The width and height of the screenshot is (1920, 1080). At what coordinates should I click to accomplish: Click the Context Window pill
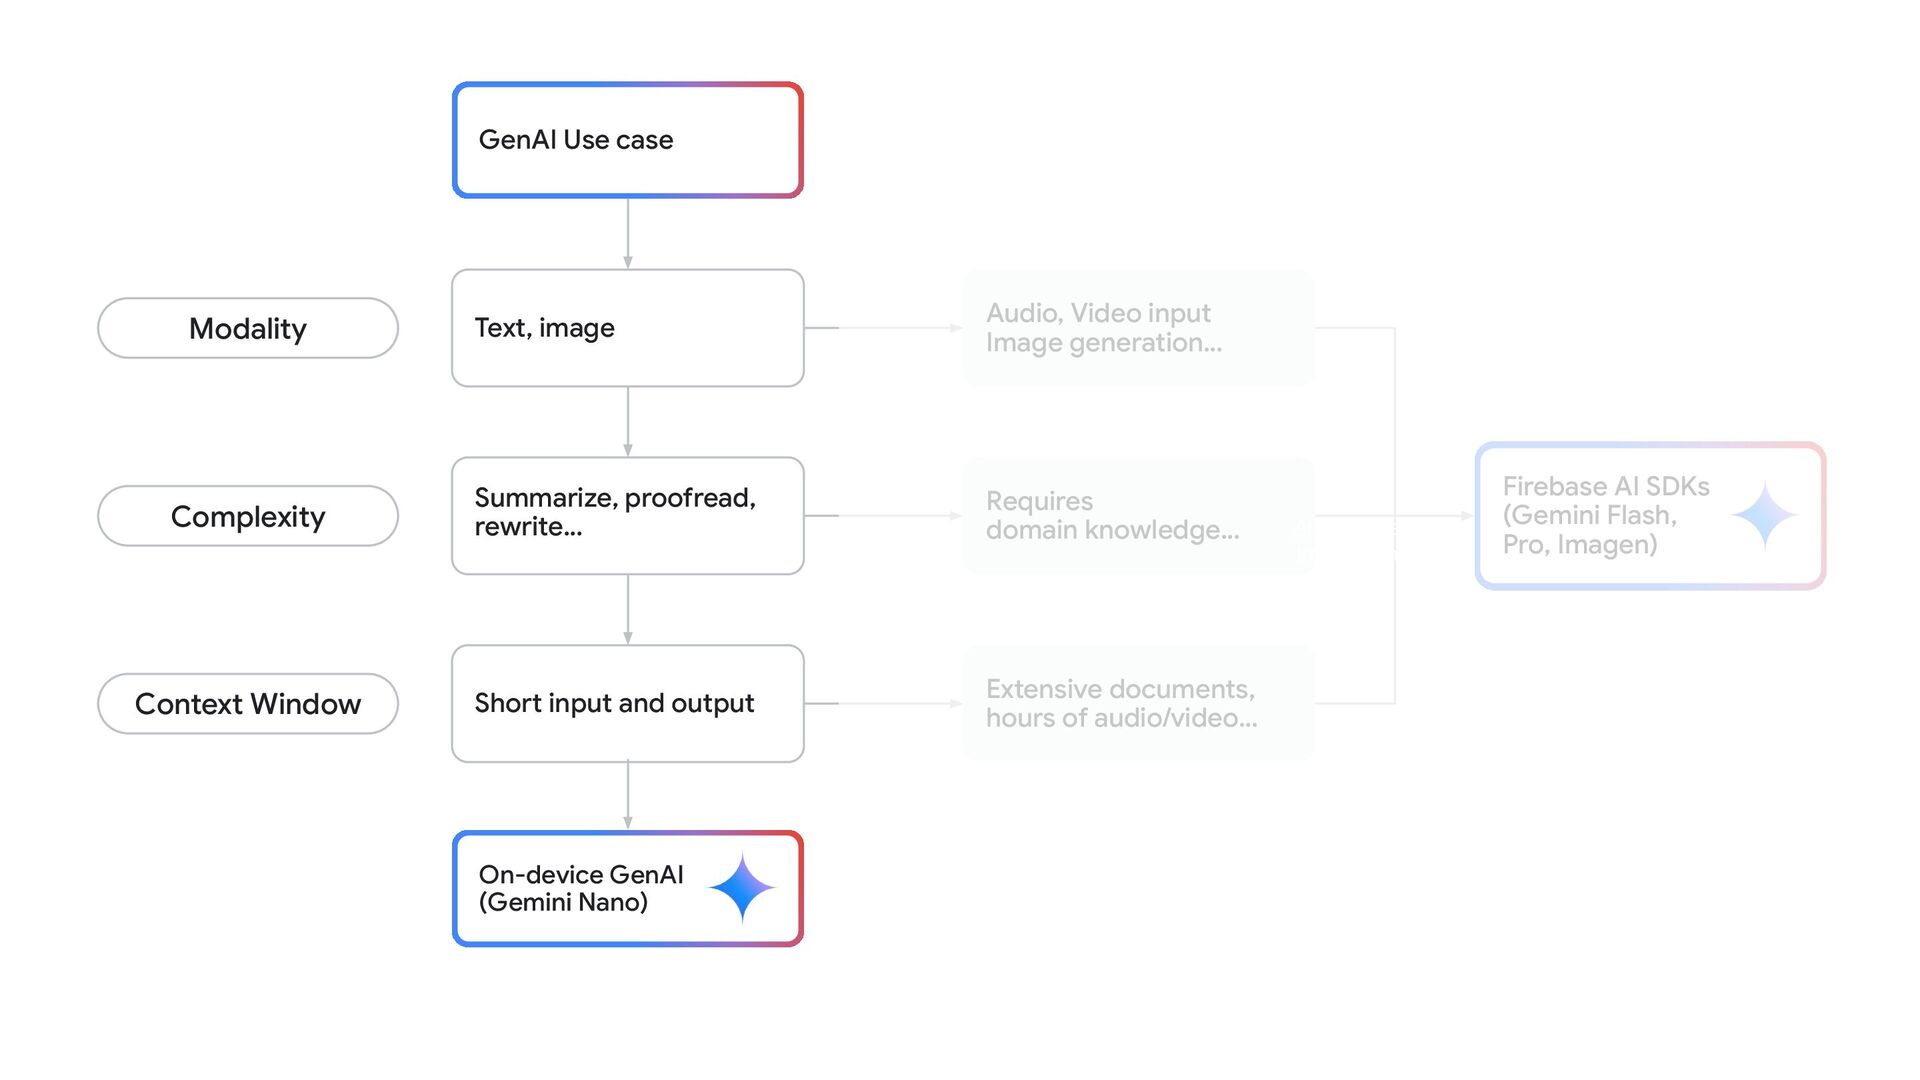pyautogui.click(x=248, y=704)
